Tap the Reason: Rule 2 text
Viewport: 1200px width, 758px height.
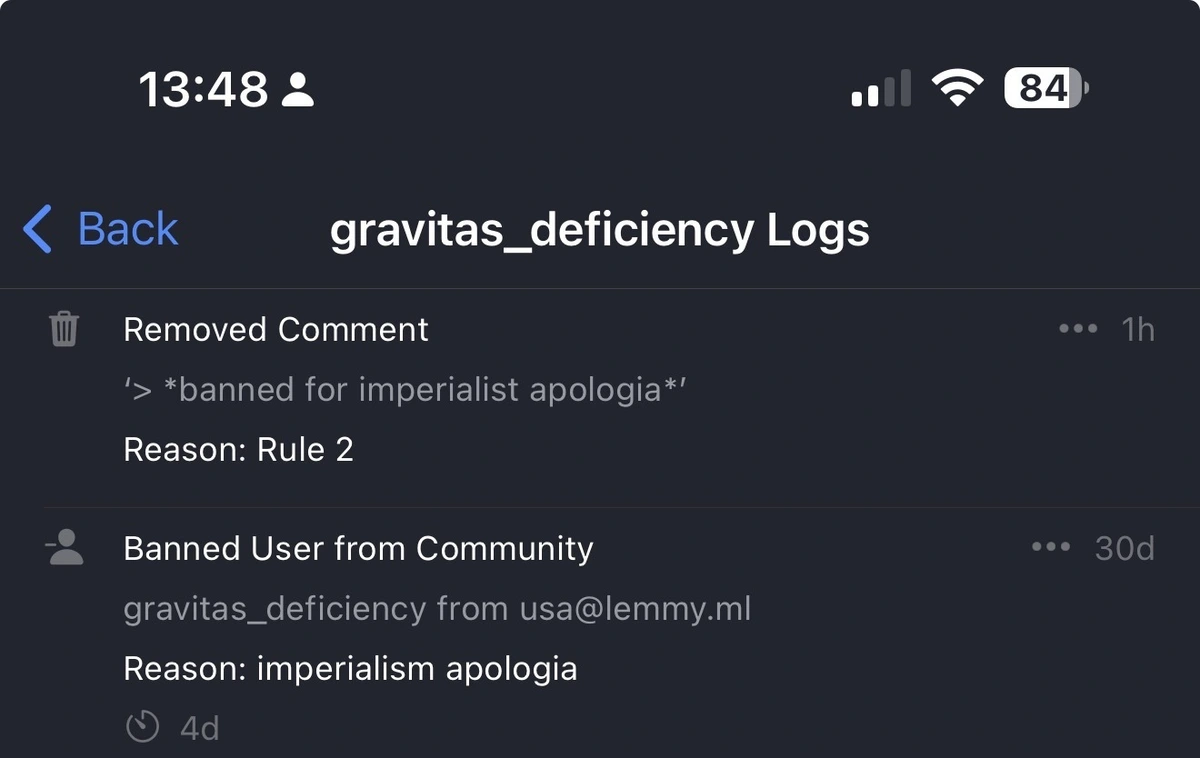[238, 449]
